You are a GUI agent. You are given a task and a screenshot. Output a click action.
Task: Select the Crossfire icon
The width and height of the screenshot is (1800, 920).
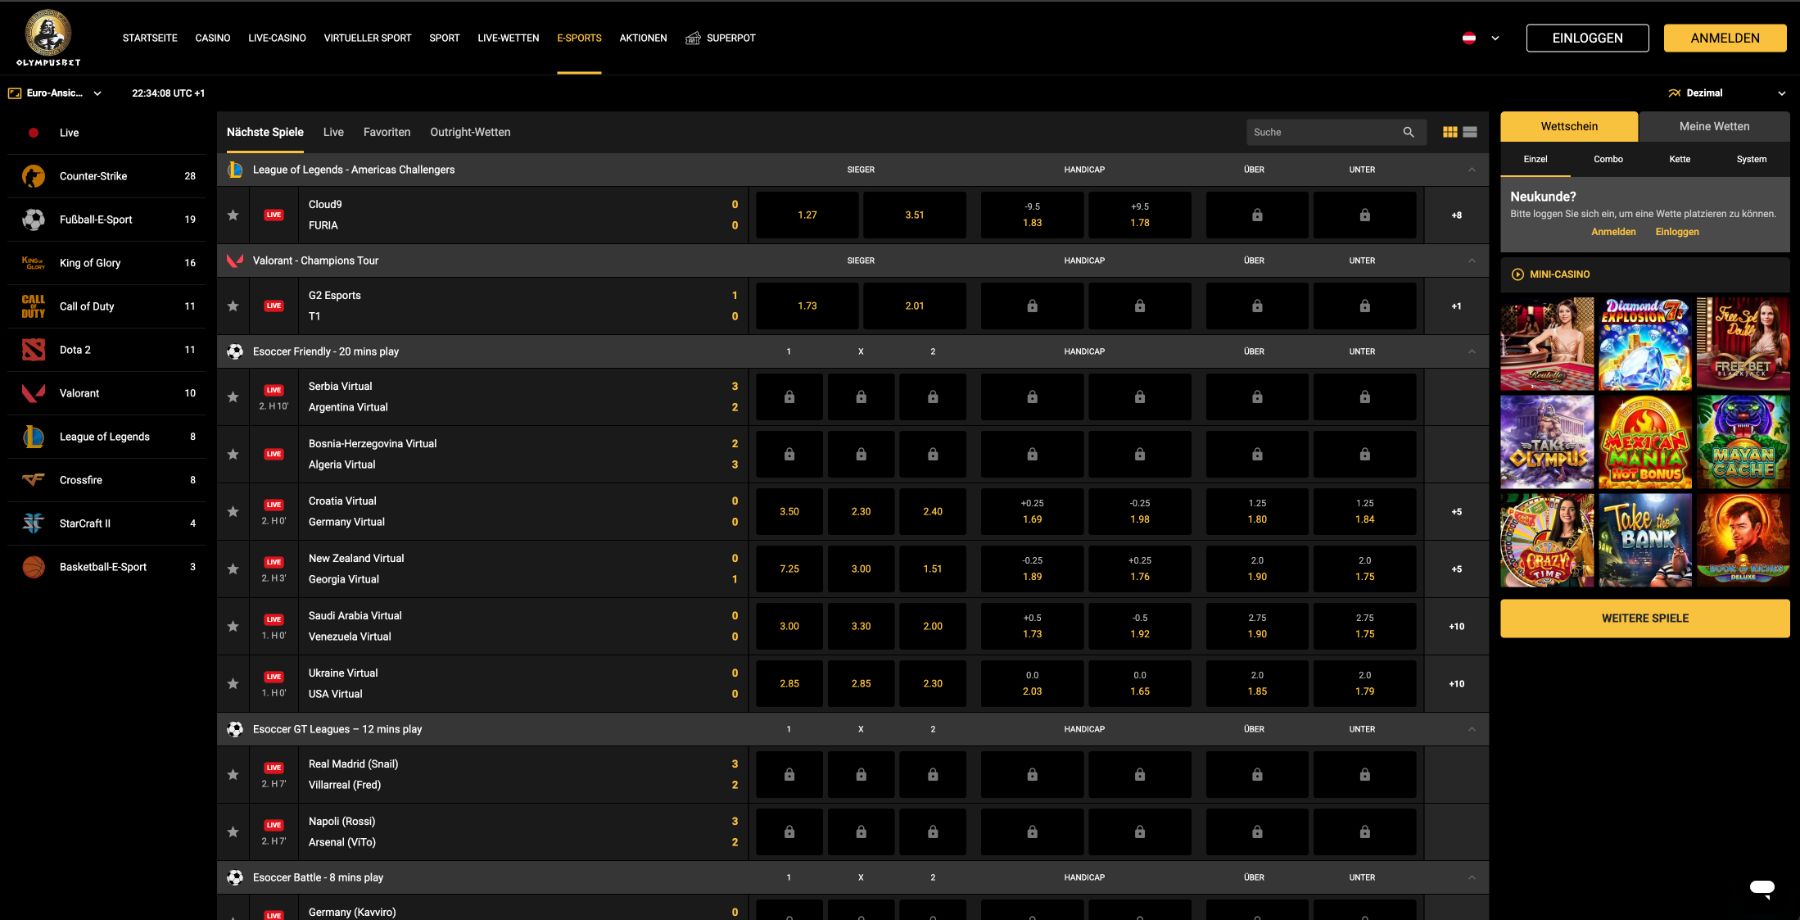tap(33, 480)
